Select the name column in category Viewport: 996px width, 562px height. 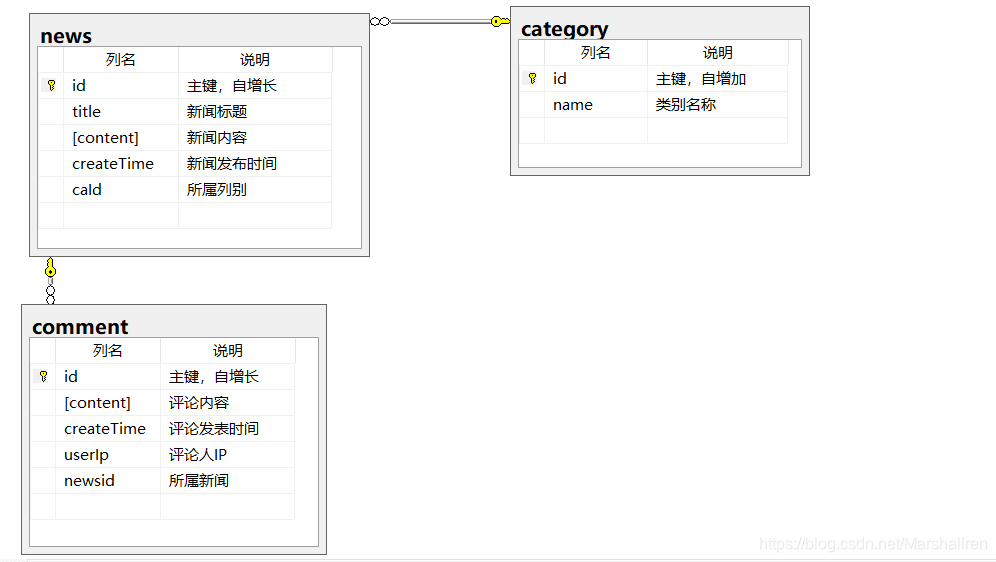pos(595,105)
